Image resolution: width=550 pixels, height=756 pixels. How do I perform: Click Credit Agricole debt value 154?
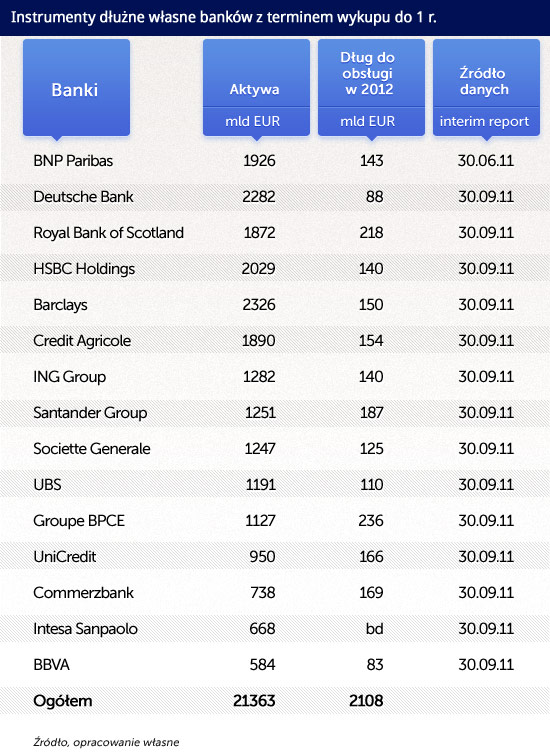point(371,340)
